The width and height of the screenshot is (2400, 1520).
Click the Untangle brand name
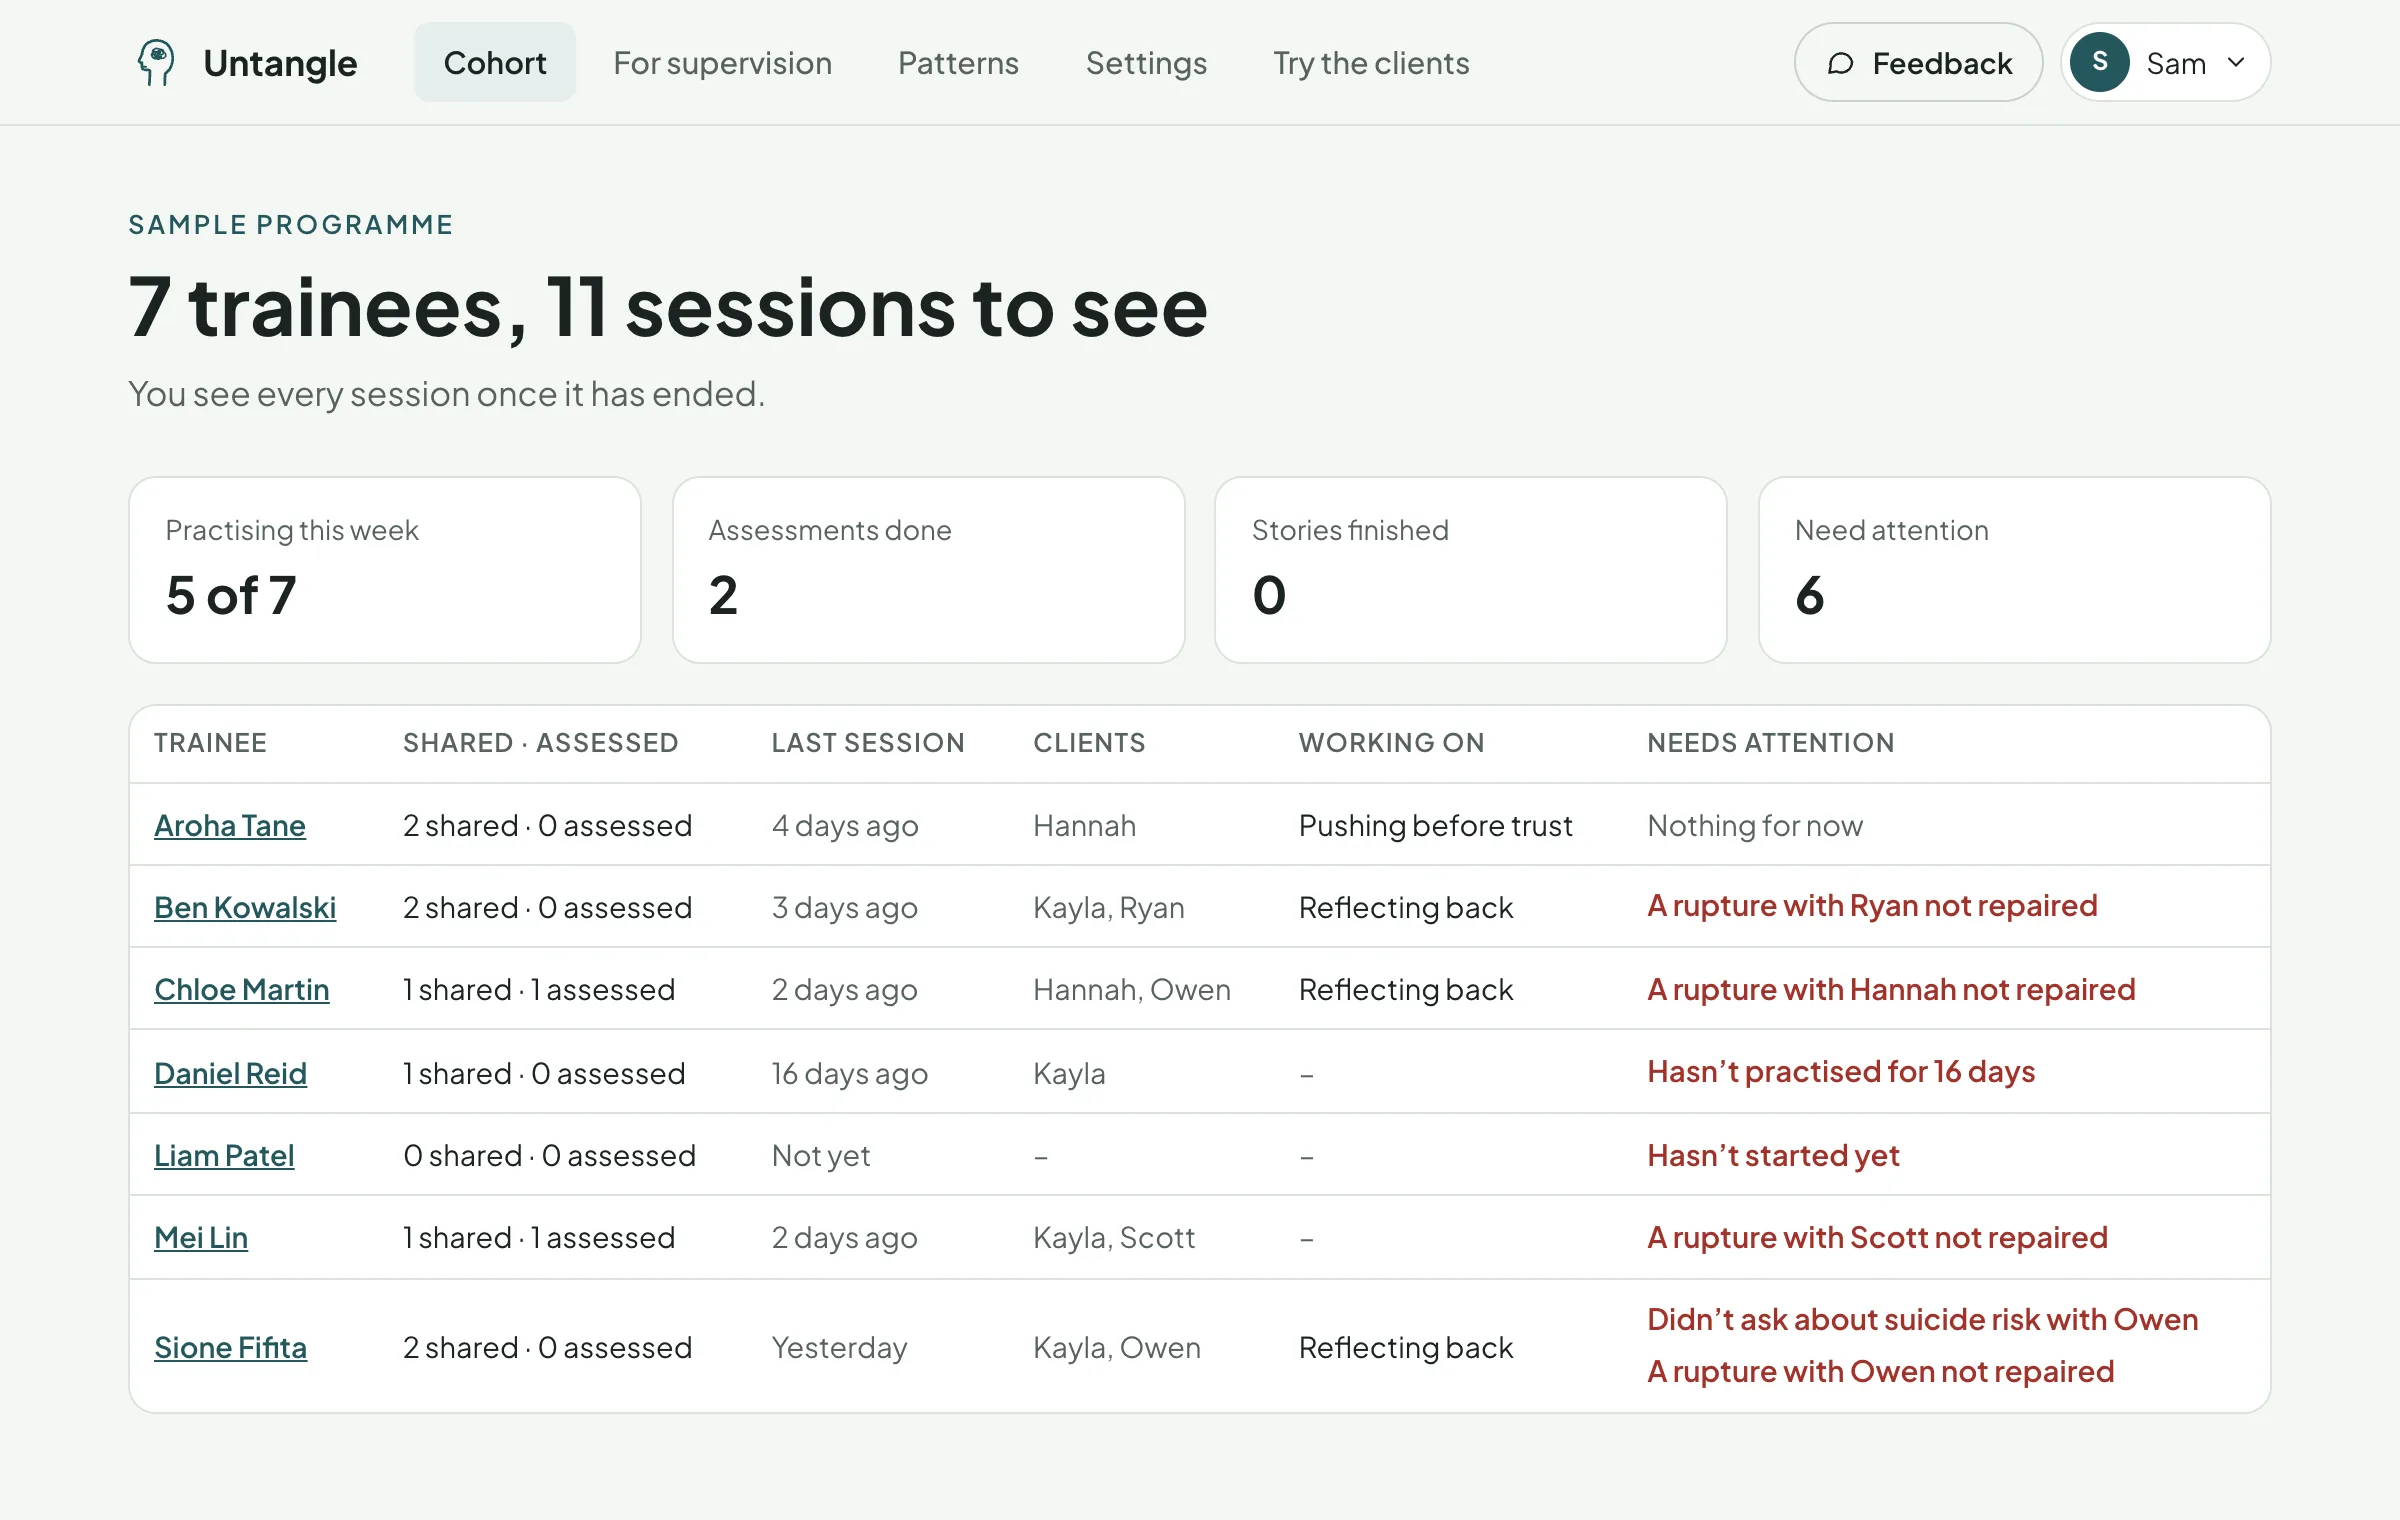[280, 63]
